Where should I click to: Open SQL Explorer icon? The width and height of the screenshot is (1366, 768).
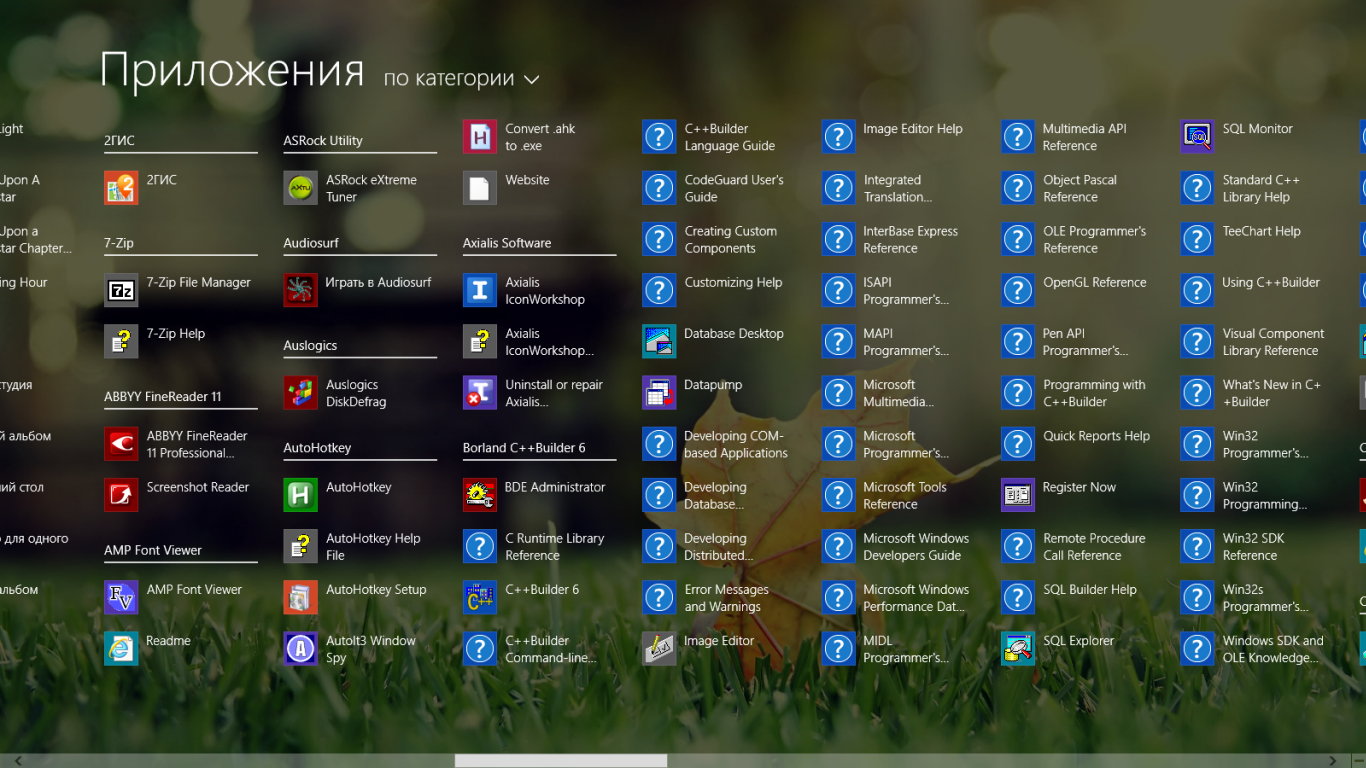[1018, 648]
